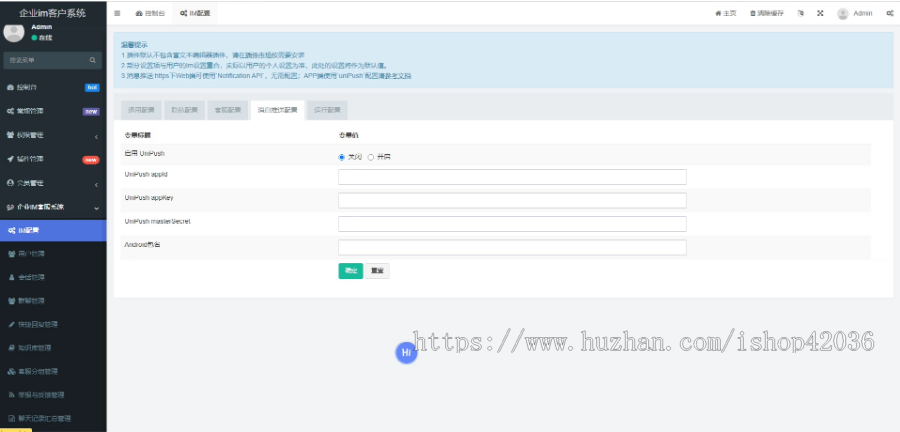Click the blue floating Hi chat button
This screenshot has width=900, height=432.
pos(406,353)
